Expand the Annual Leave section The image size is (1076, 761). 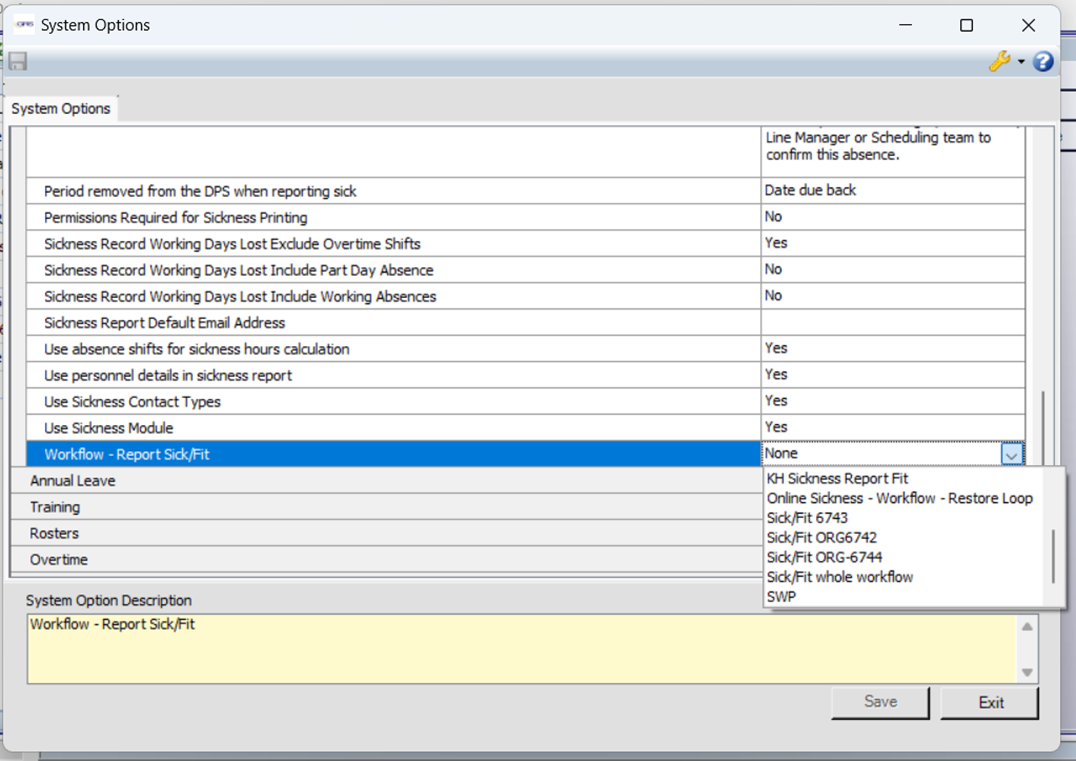(x=72, y=481)
